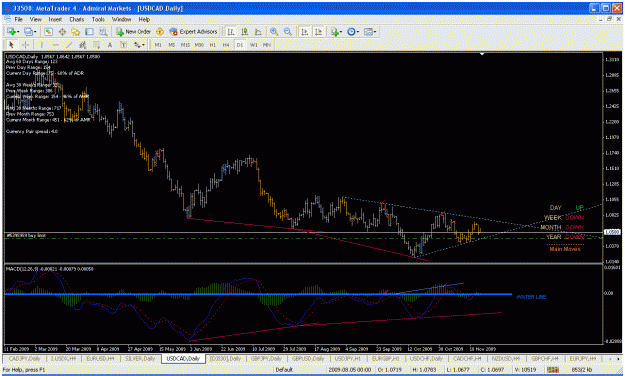Open the View menu
Screen dimensions: 625x376
point(35,19)
